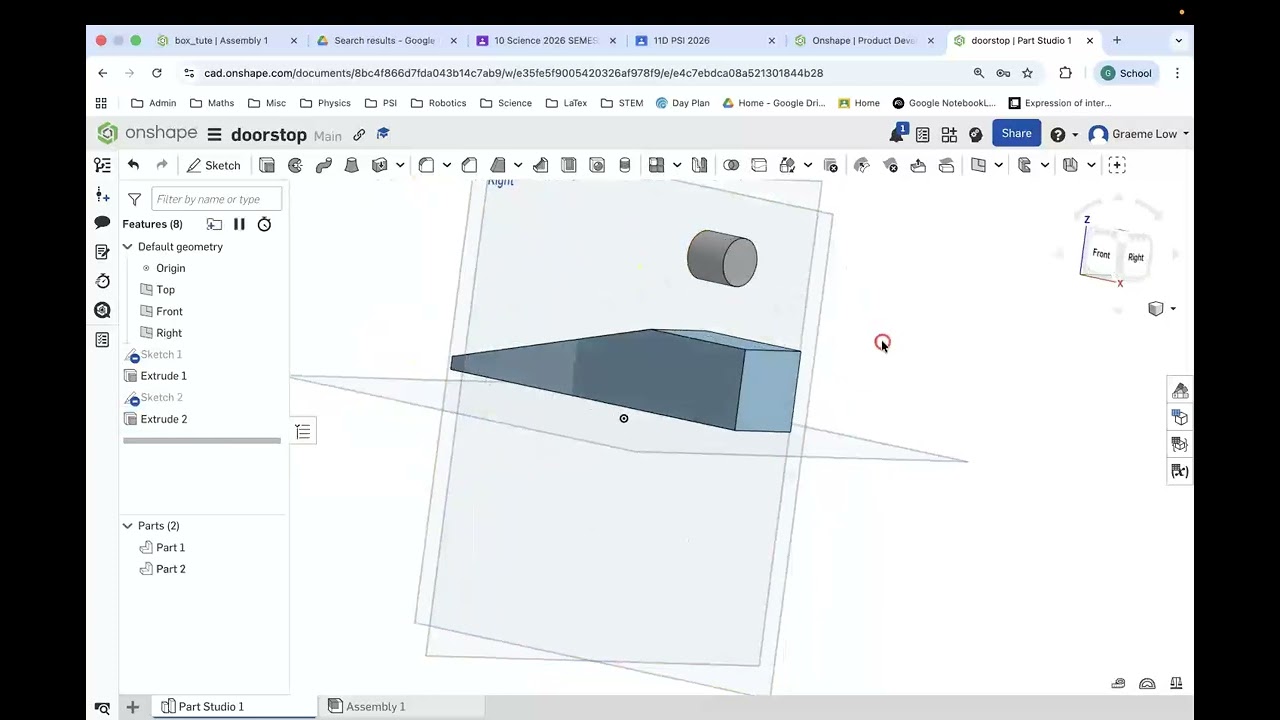Select Extrude 2 in feature list
The image size is (1280, 720).
[x=163, y=419]
